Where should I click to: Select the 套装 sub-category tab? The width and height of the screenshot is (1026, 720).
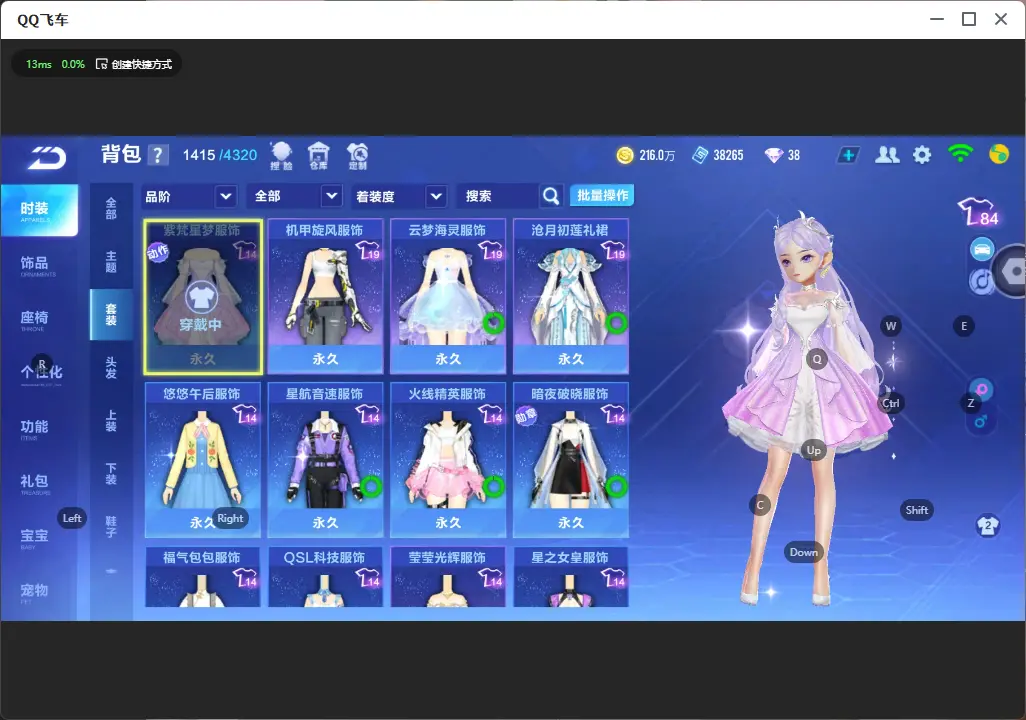(x=111, y=315)
